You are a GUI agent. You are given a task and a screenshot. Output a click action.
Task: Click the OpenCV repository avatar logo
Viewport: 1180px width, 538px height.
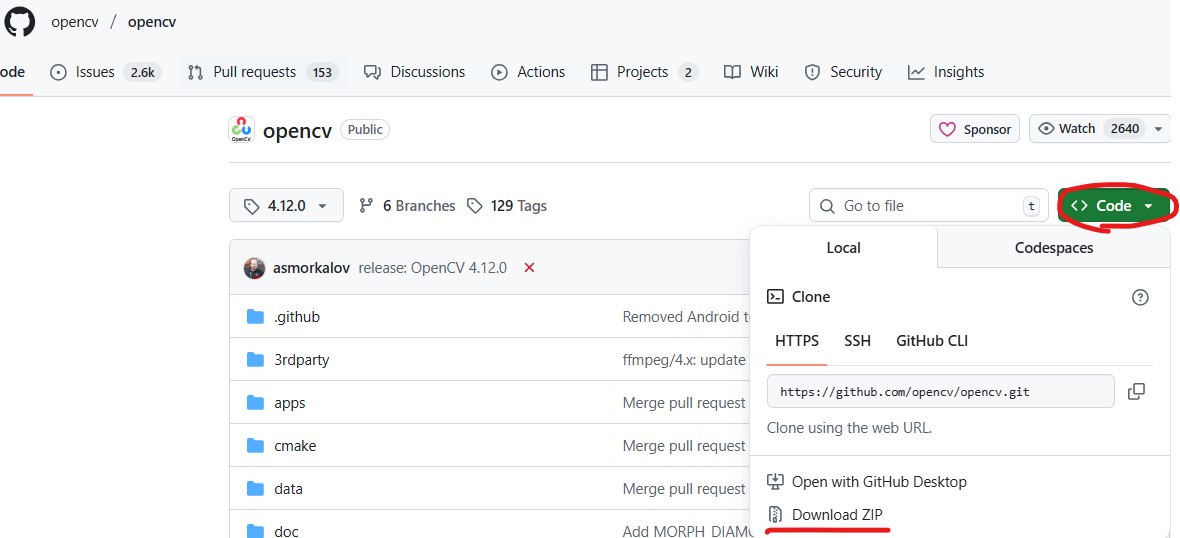tap(242, 129)
